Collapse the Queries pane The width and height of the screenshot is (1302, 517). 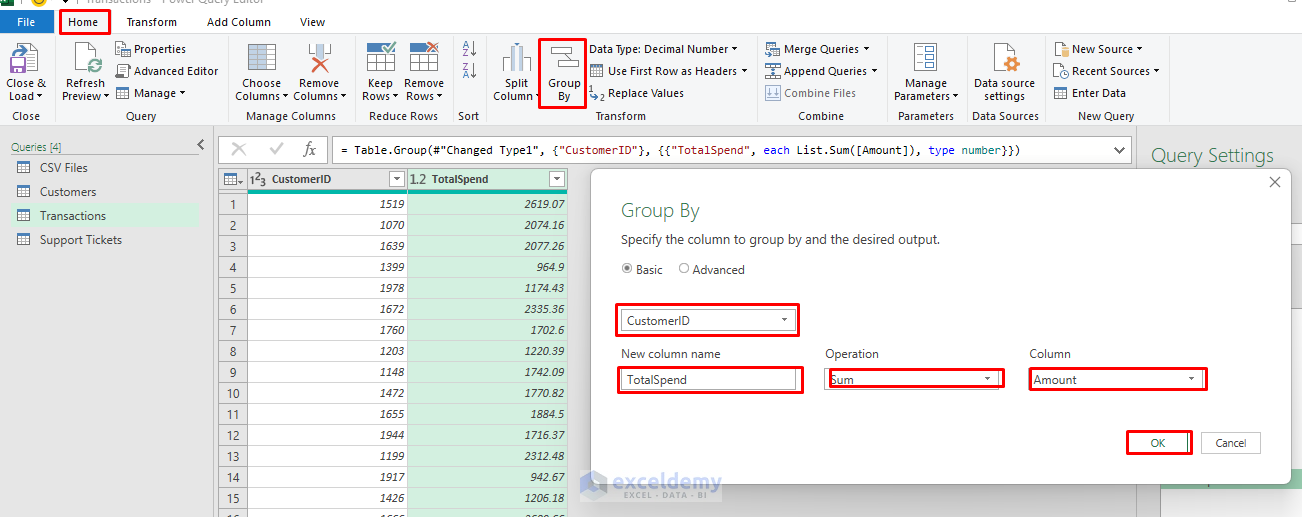200,146
